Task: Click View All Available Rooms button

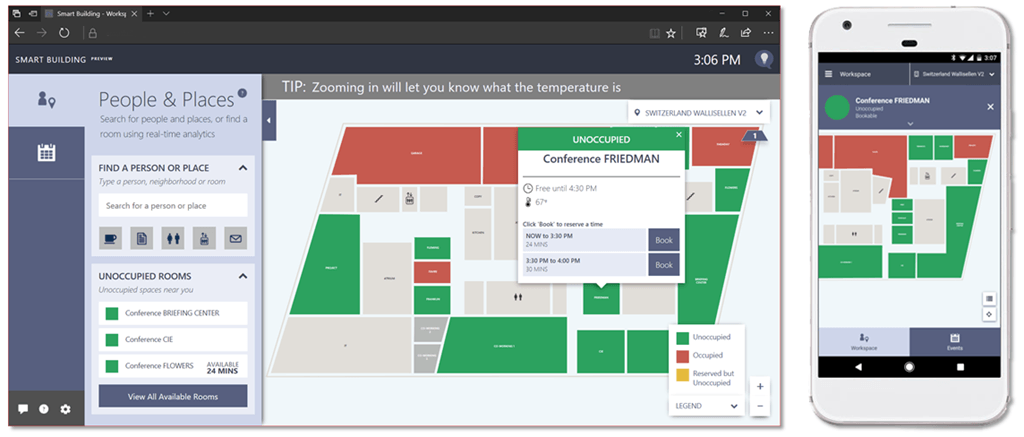Action: coord(173,396)
